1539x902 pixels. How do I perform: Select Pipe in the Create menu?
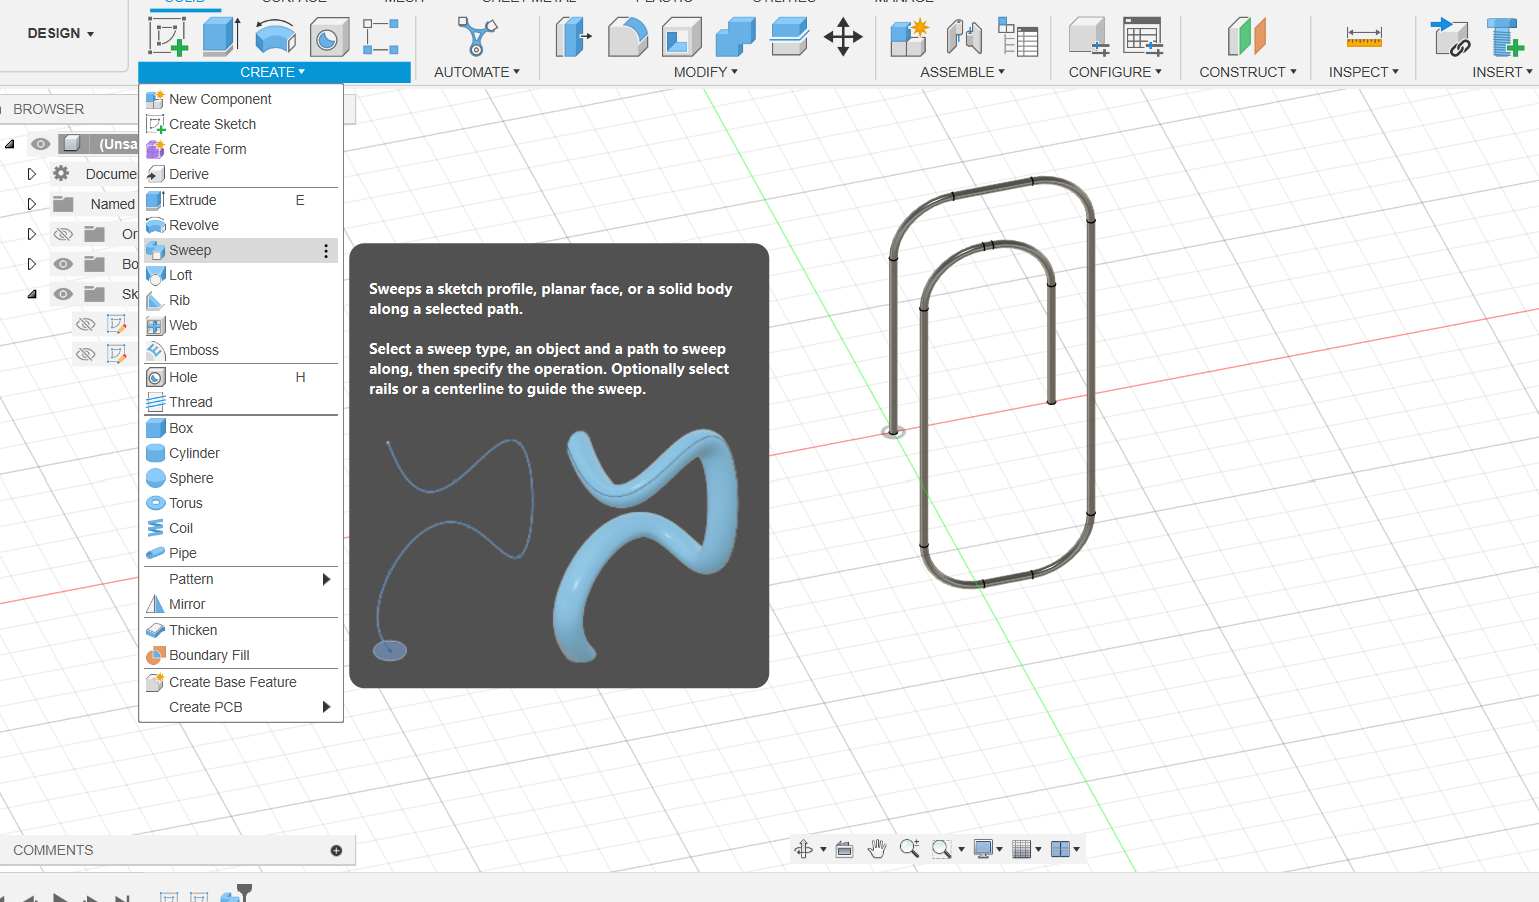point(241,553)
